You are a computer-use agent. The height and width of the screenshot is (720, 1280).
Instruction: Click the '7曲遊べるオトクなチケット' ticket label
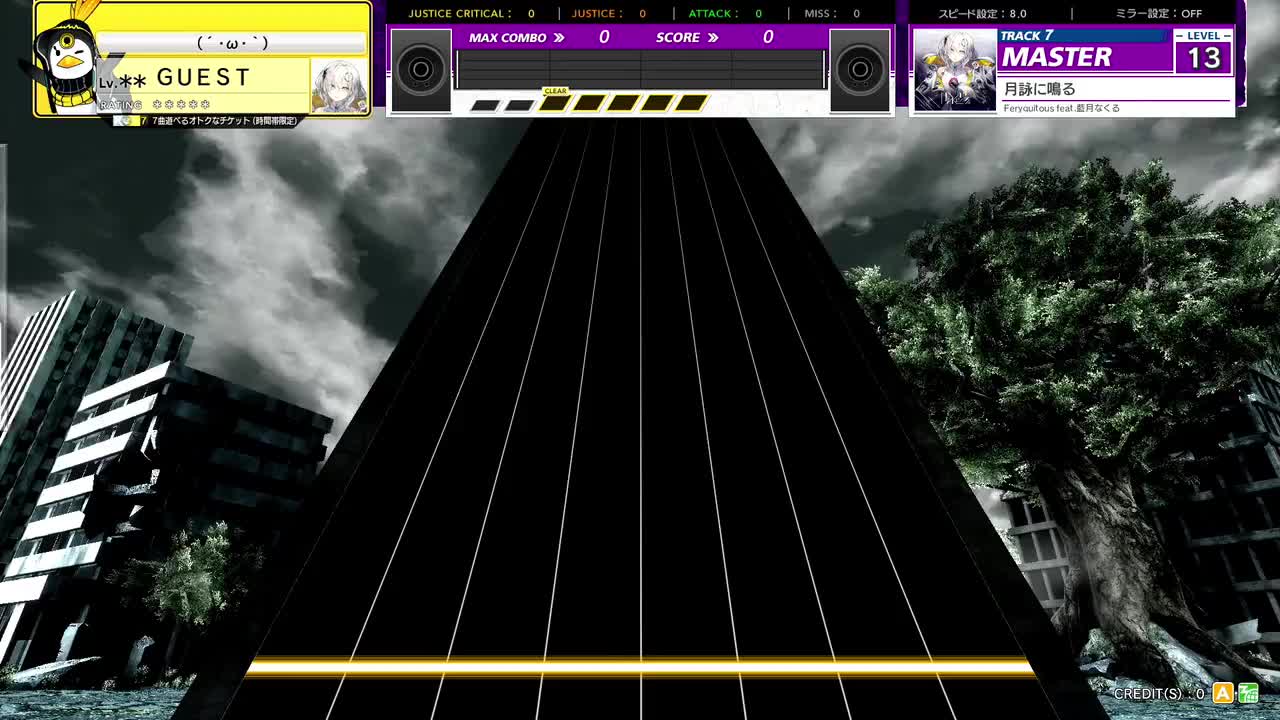coord(224,121)
